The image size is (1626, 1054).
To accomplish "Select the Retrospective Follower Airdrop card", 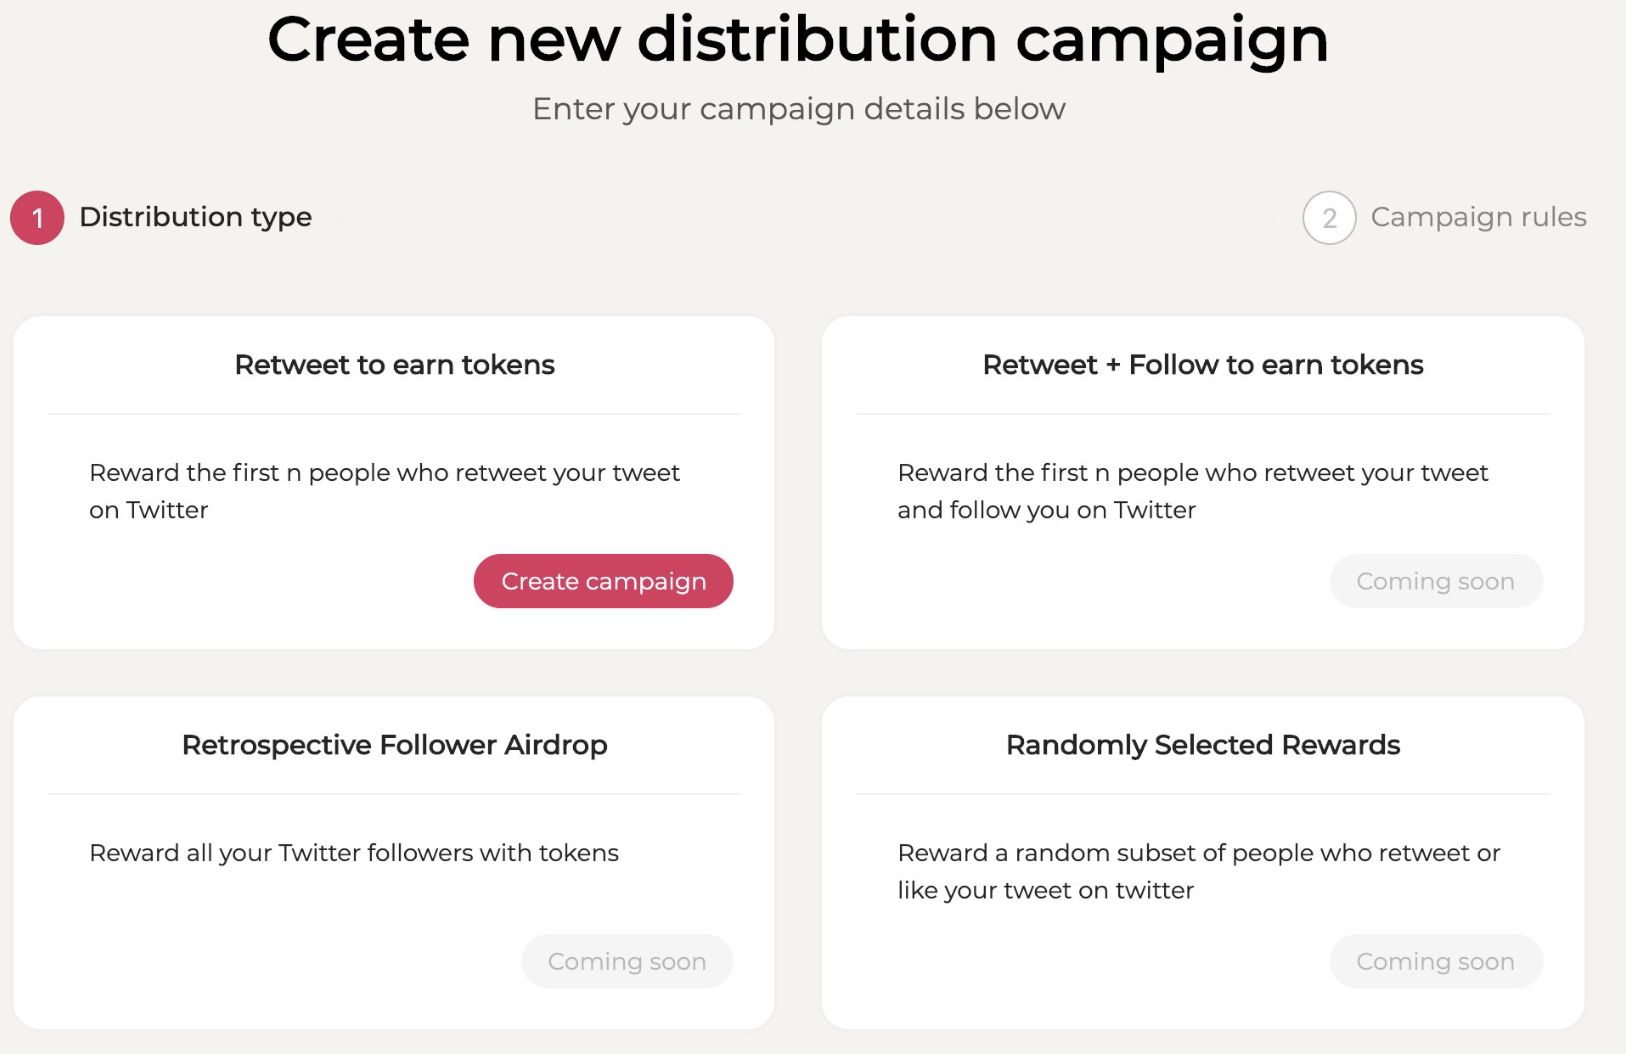I will tap(393, 860).
